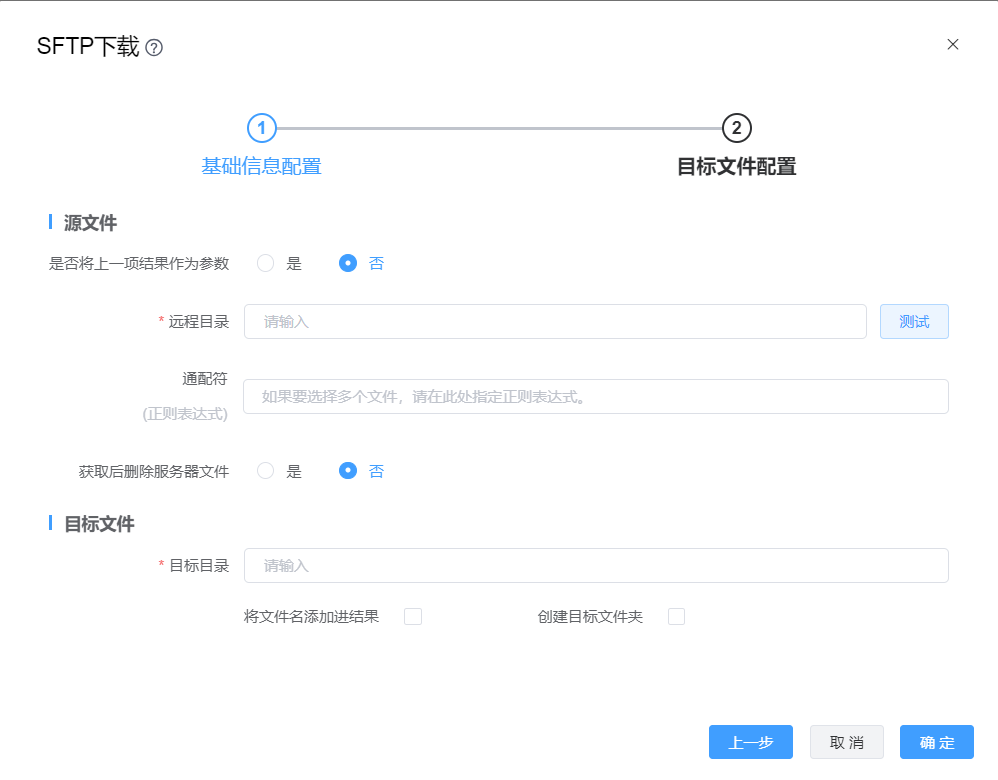The image size is (998, 780).
Task: Click the step 2 circle in the wizard
Action: point(736,128)
